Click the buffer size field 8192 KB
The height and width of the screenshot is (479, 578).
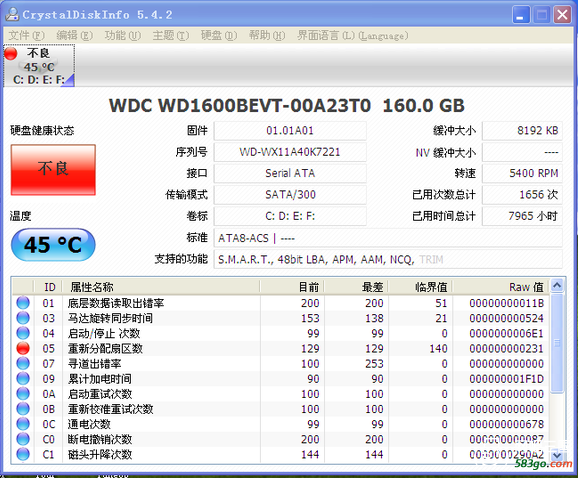point(522,131)
